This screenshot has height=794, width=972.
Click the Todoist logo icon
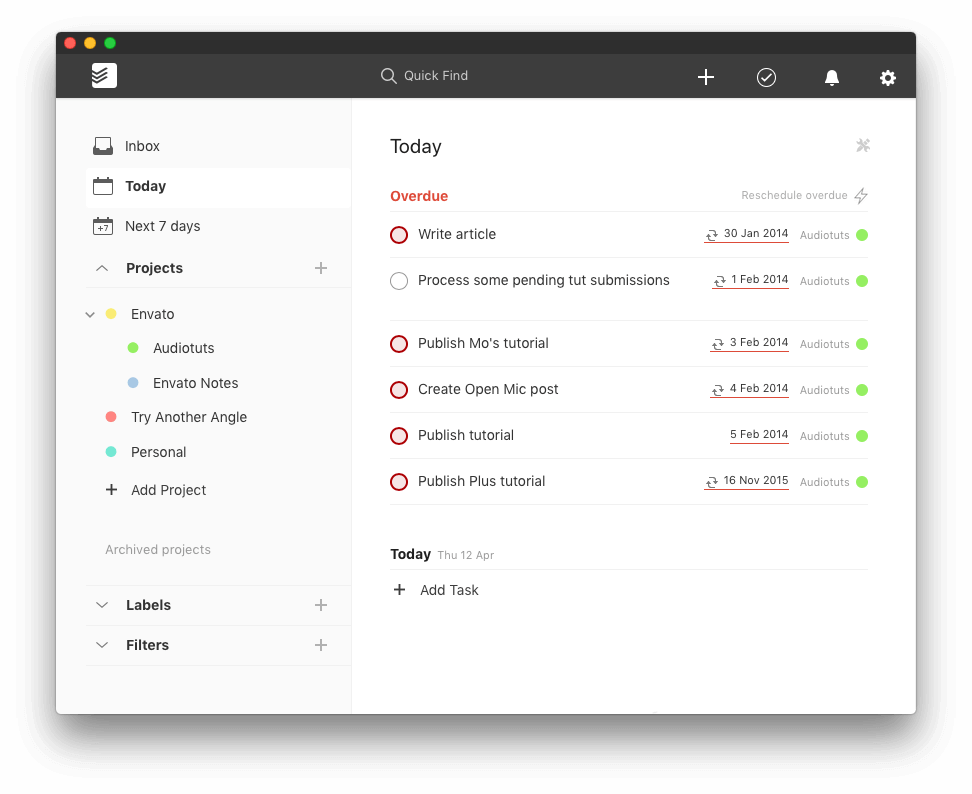[x=104, y=76]
